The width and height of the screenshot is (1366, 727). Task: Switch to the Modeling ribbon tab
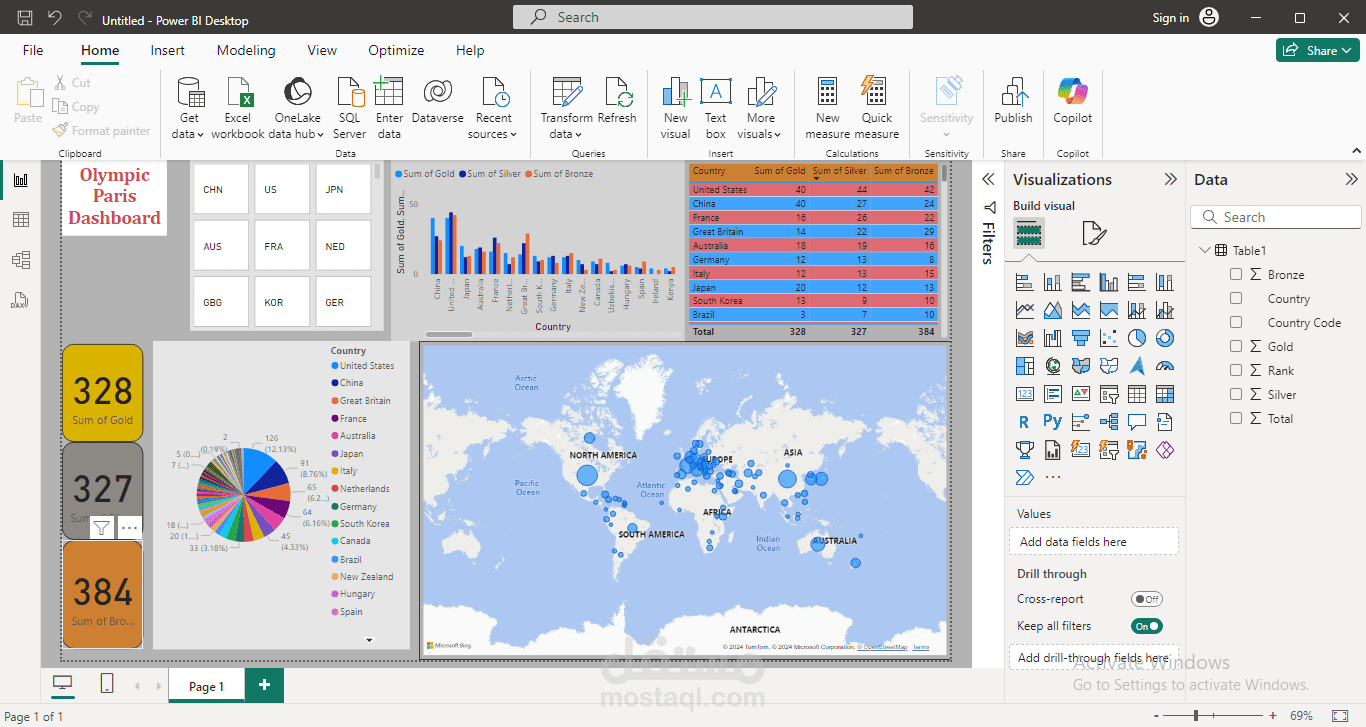coord(246,50)
